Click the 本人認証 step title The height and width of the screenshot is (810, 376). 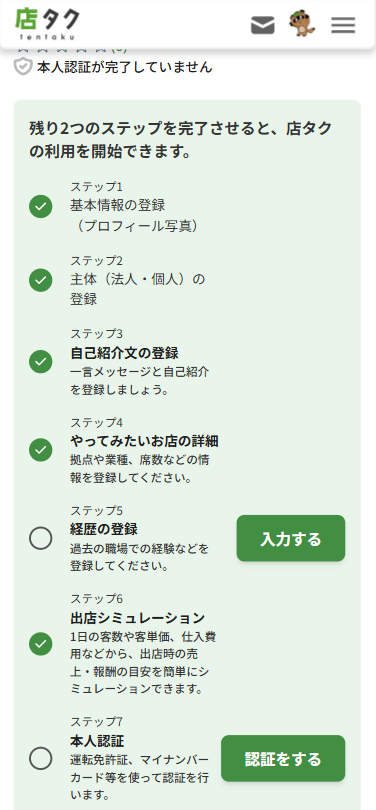coord(97,742)
